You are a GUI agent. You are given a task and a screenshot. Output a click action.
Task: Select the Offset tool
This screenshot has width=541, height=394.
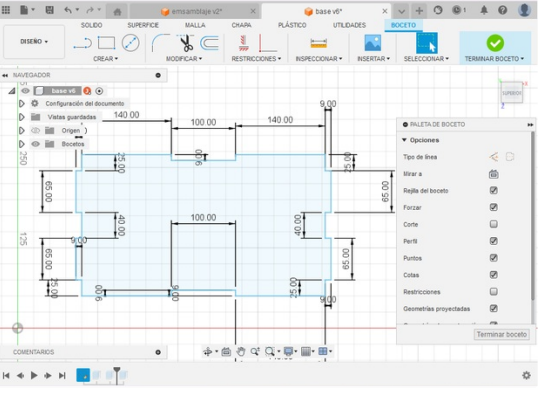click(209, 43)
